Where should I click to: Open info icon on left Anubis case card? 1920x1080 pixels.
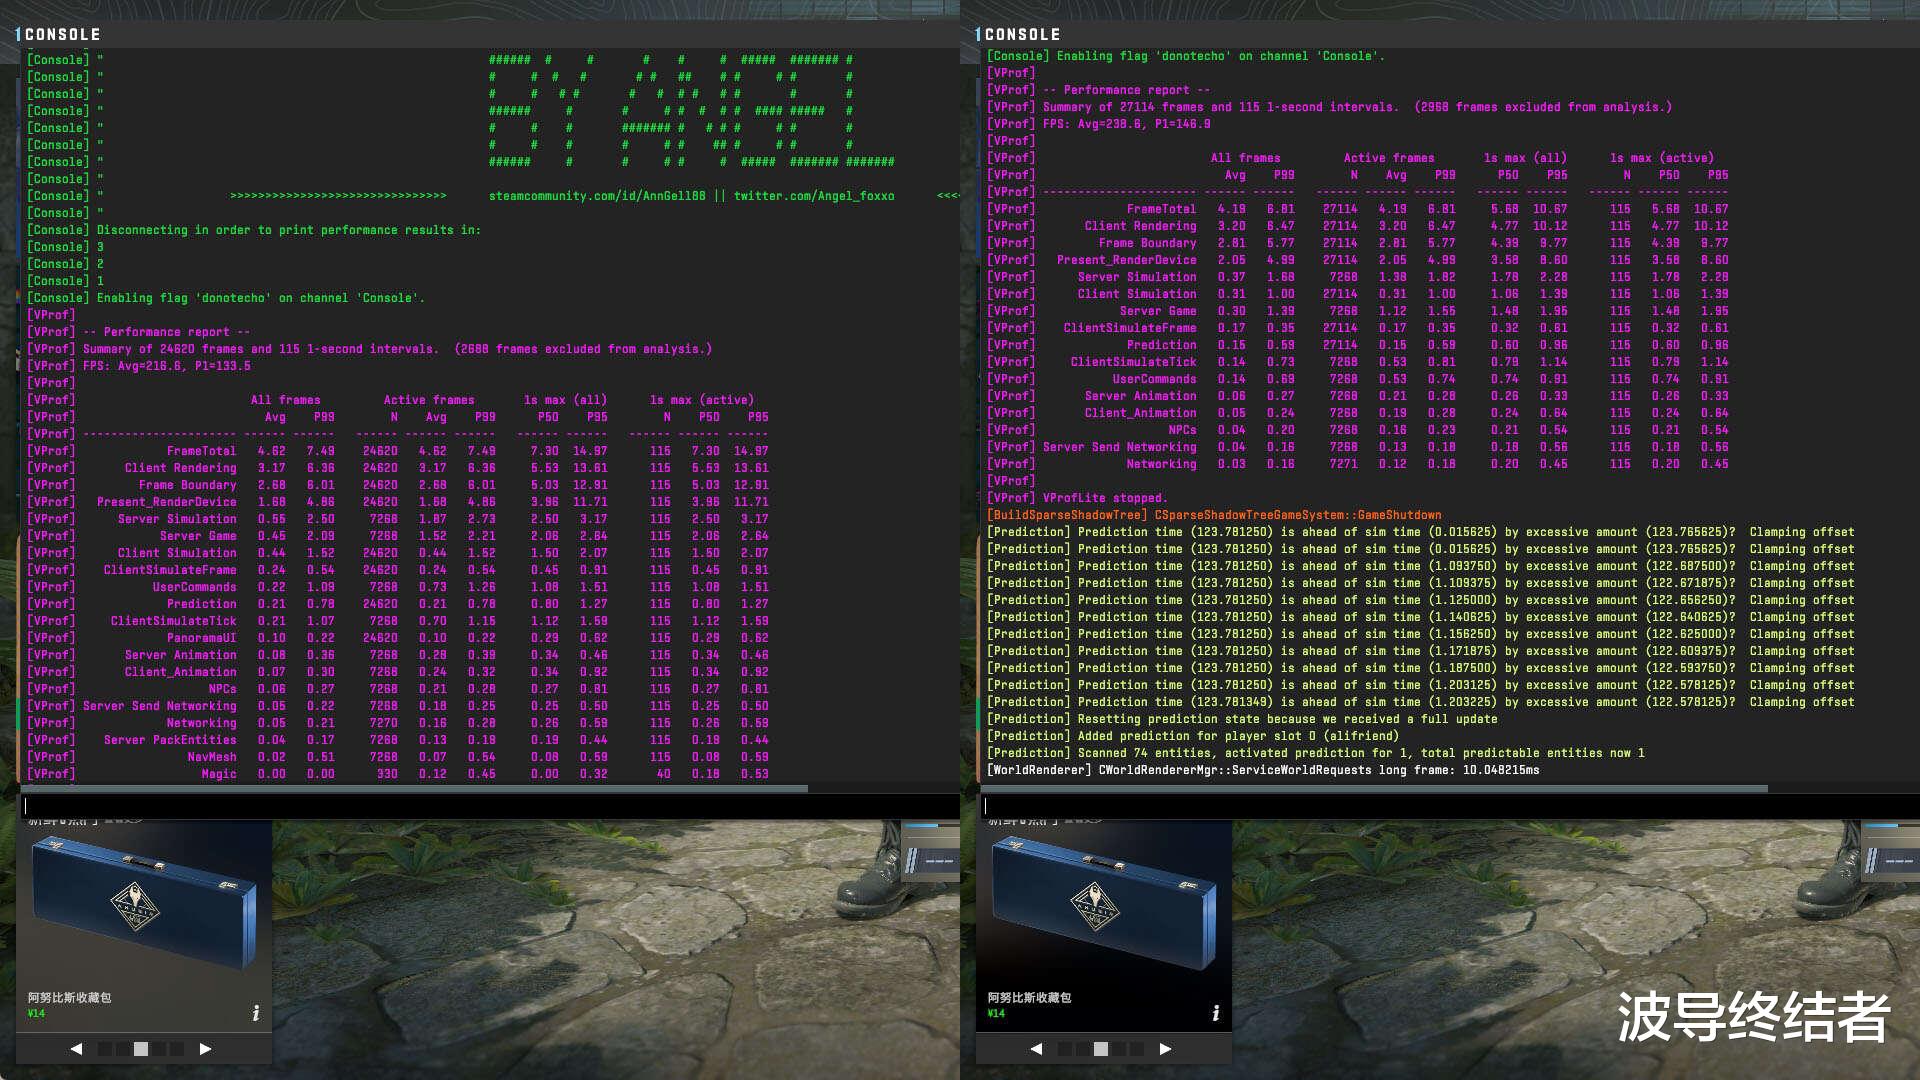pos(255,1013)
